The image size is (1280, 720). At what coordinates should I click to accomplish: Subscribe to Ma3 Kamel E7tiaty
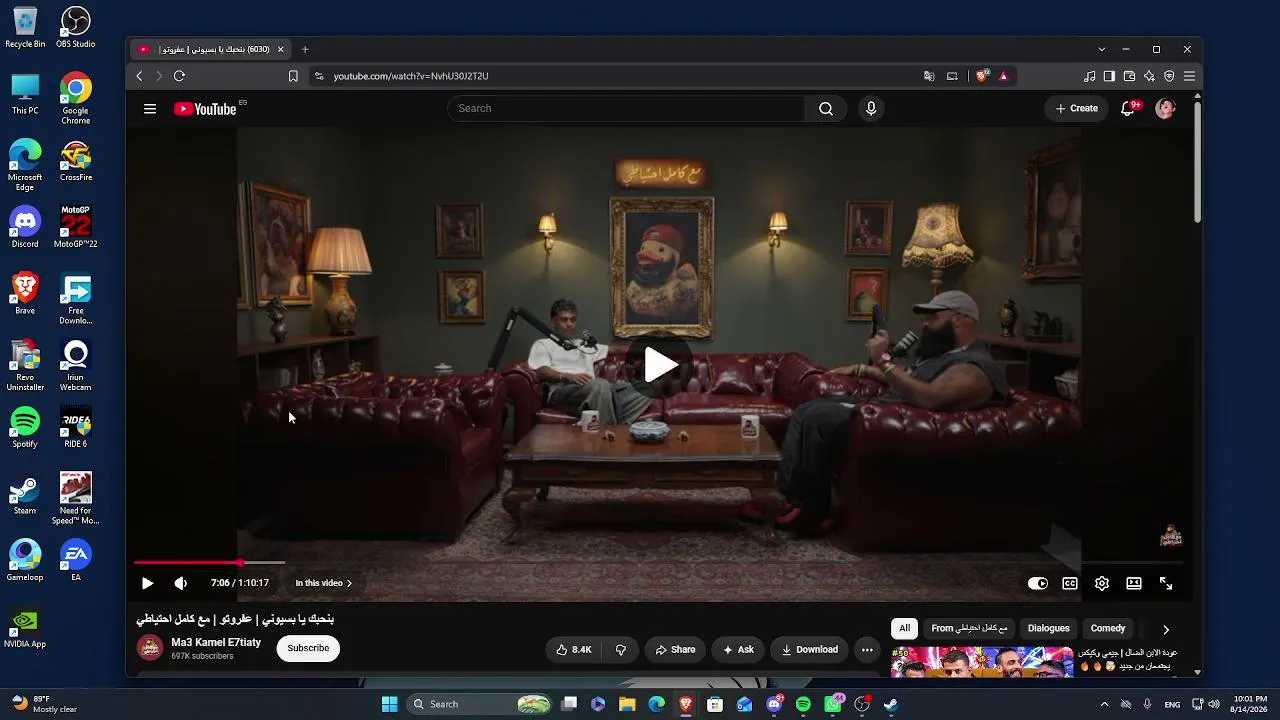[308, 648]
